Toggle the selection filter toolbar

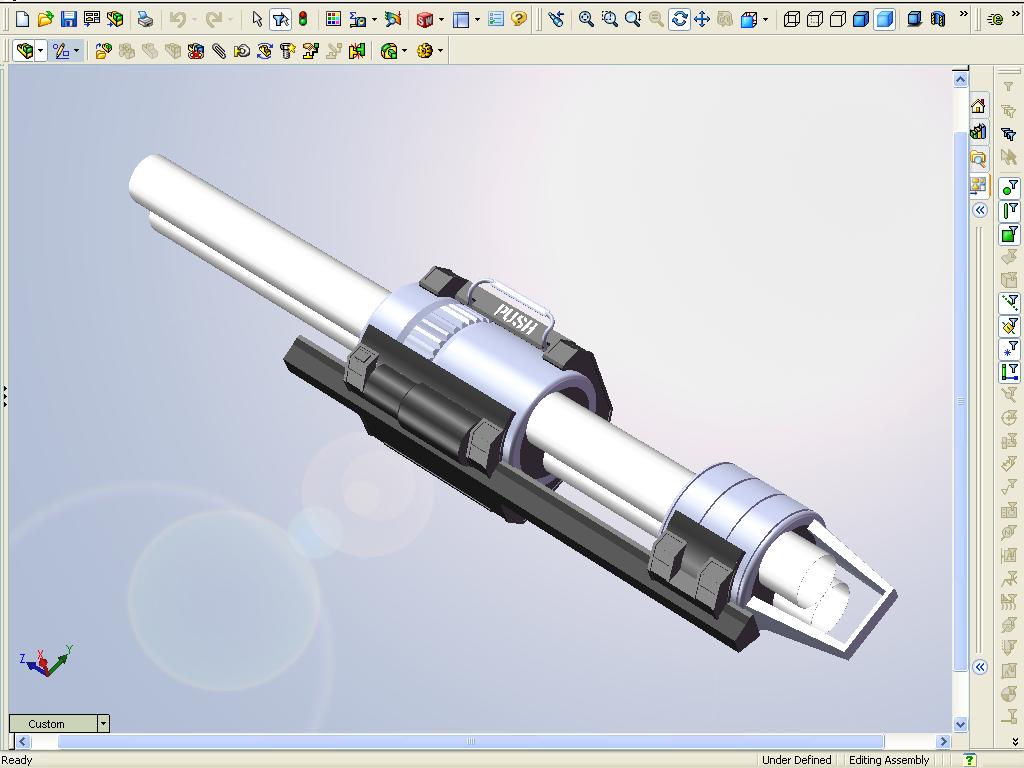click(x=280, y=19)
